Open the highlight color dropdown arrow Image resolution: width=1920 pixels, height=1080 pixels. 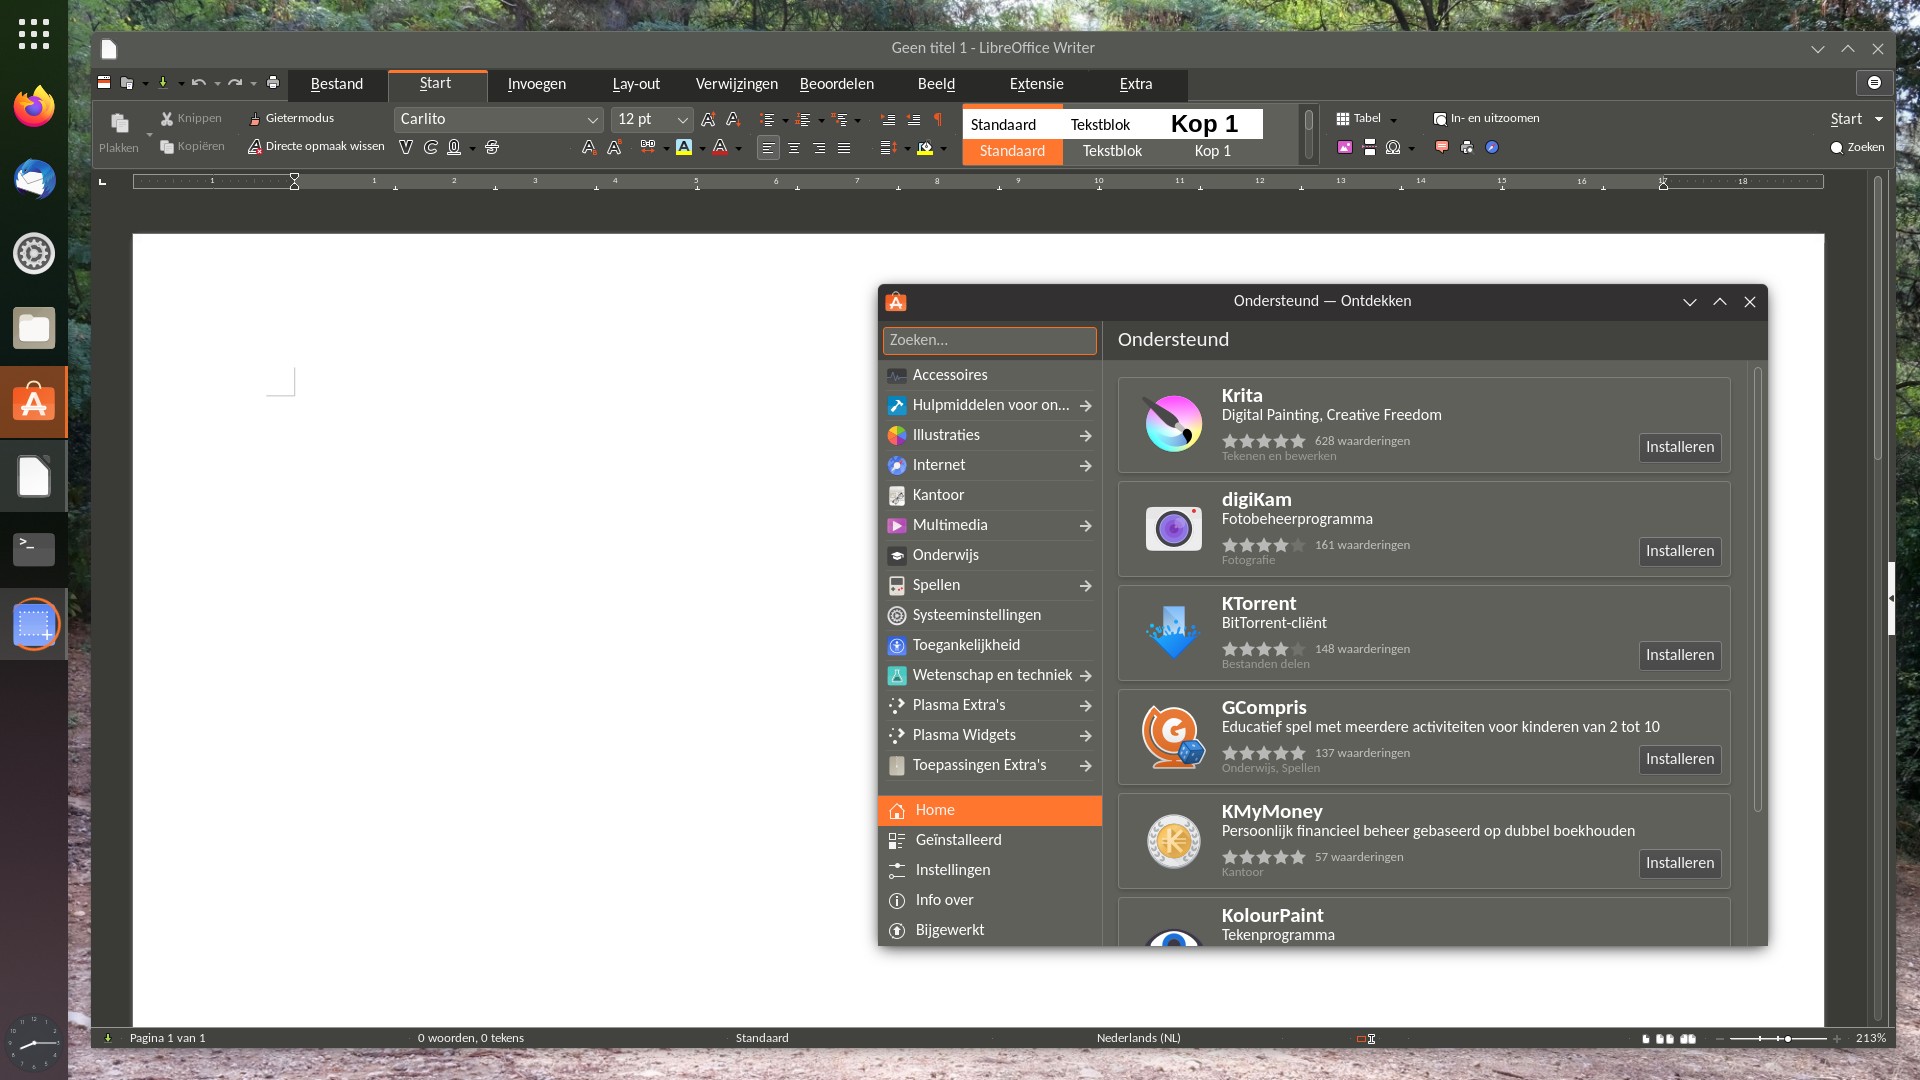[x=702, y=149]
